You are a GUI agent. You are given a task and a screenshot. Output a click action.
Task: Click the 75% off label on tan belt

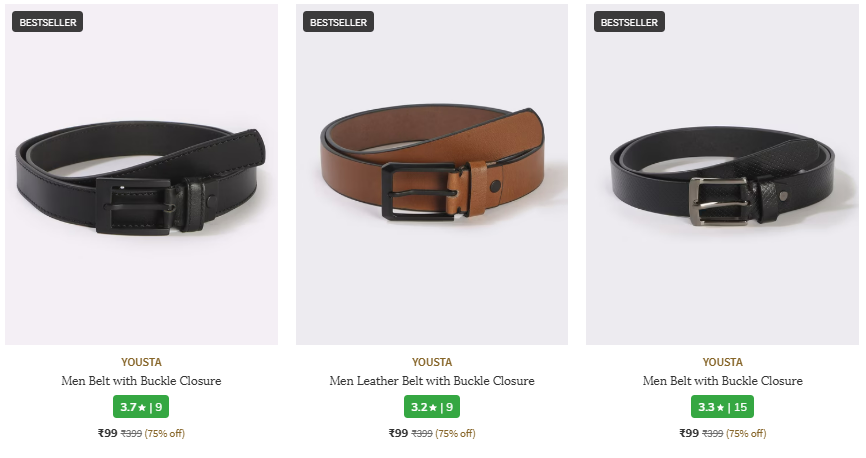pyautogui.click(x=456, y=434)
